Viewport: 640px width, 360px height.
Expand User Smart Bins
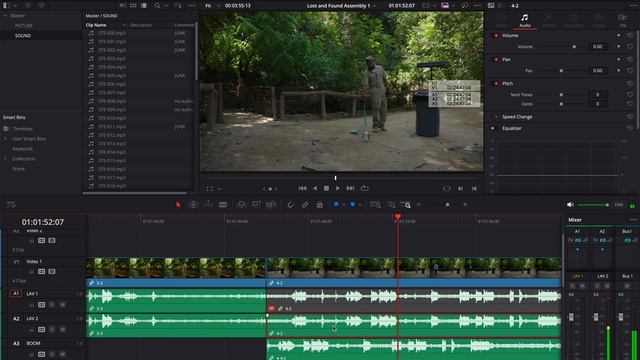[x=5, y=139]
